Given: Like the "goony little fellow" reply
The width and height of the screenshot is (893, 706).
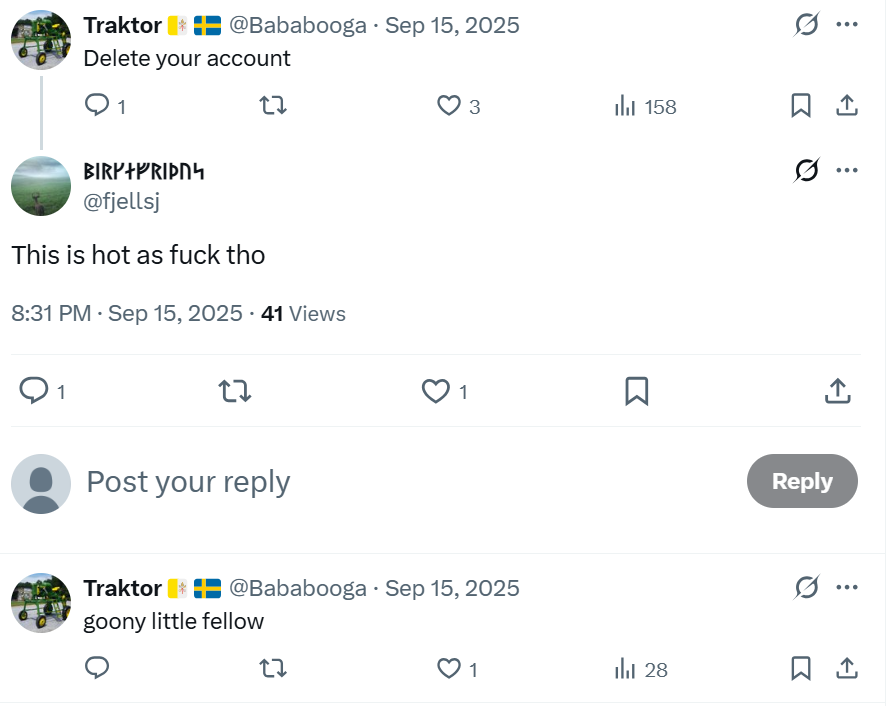Looking at the screenshot, I should pyautogui.click(x=449, y=668).
